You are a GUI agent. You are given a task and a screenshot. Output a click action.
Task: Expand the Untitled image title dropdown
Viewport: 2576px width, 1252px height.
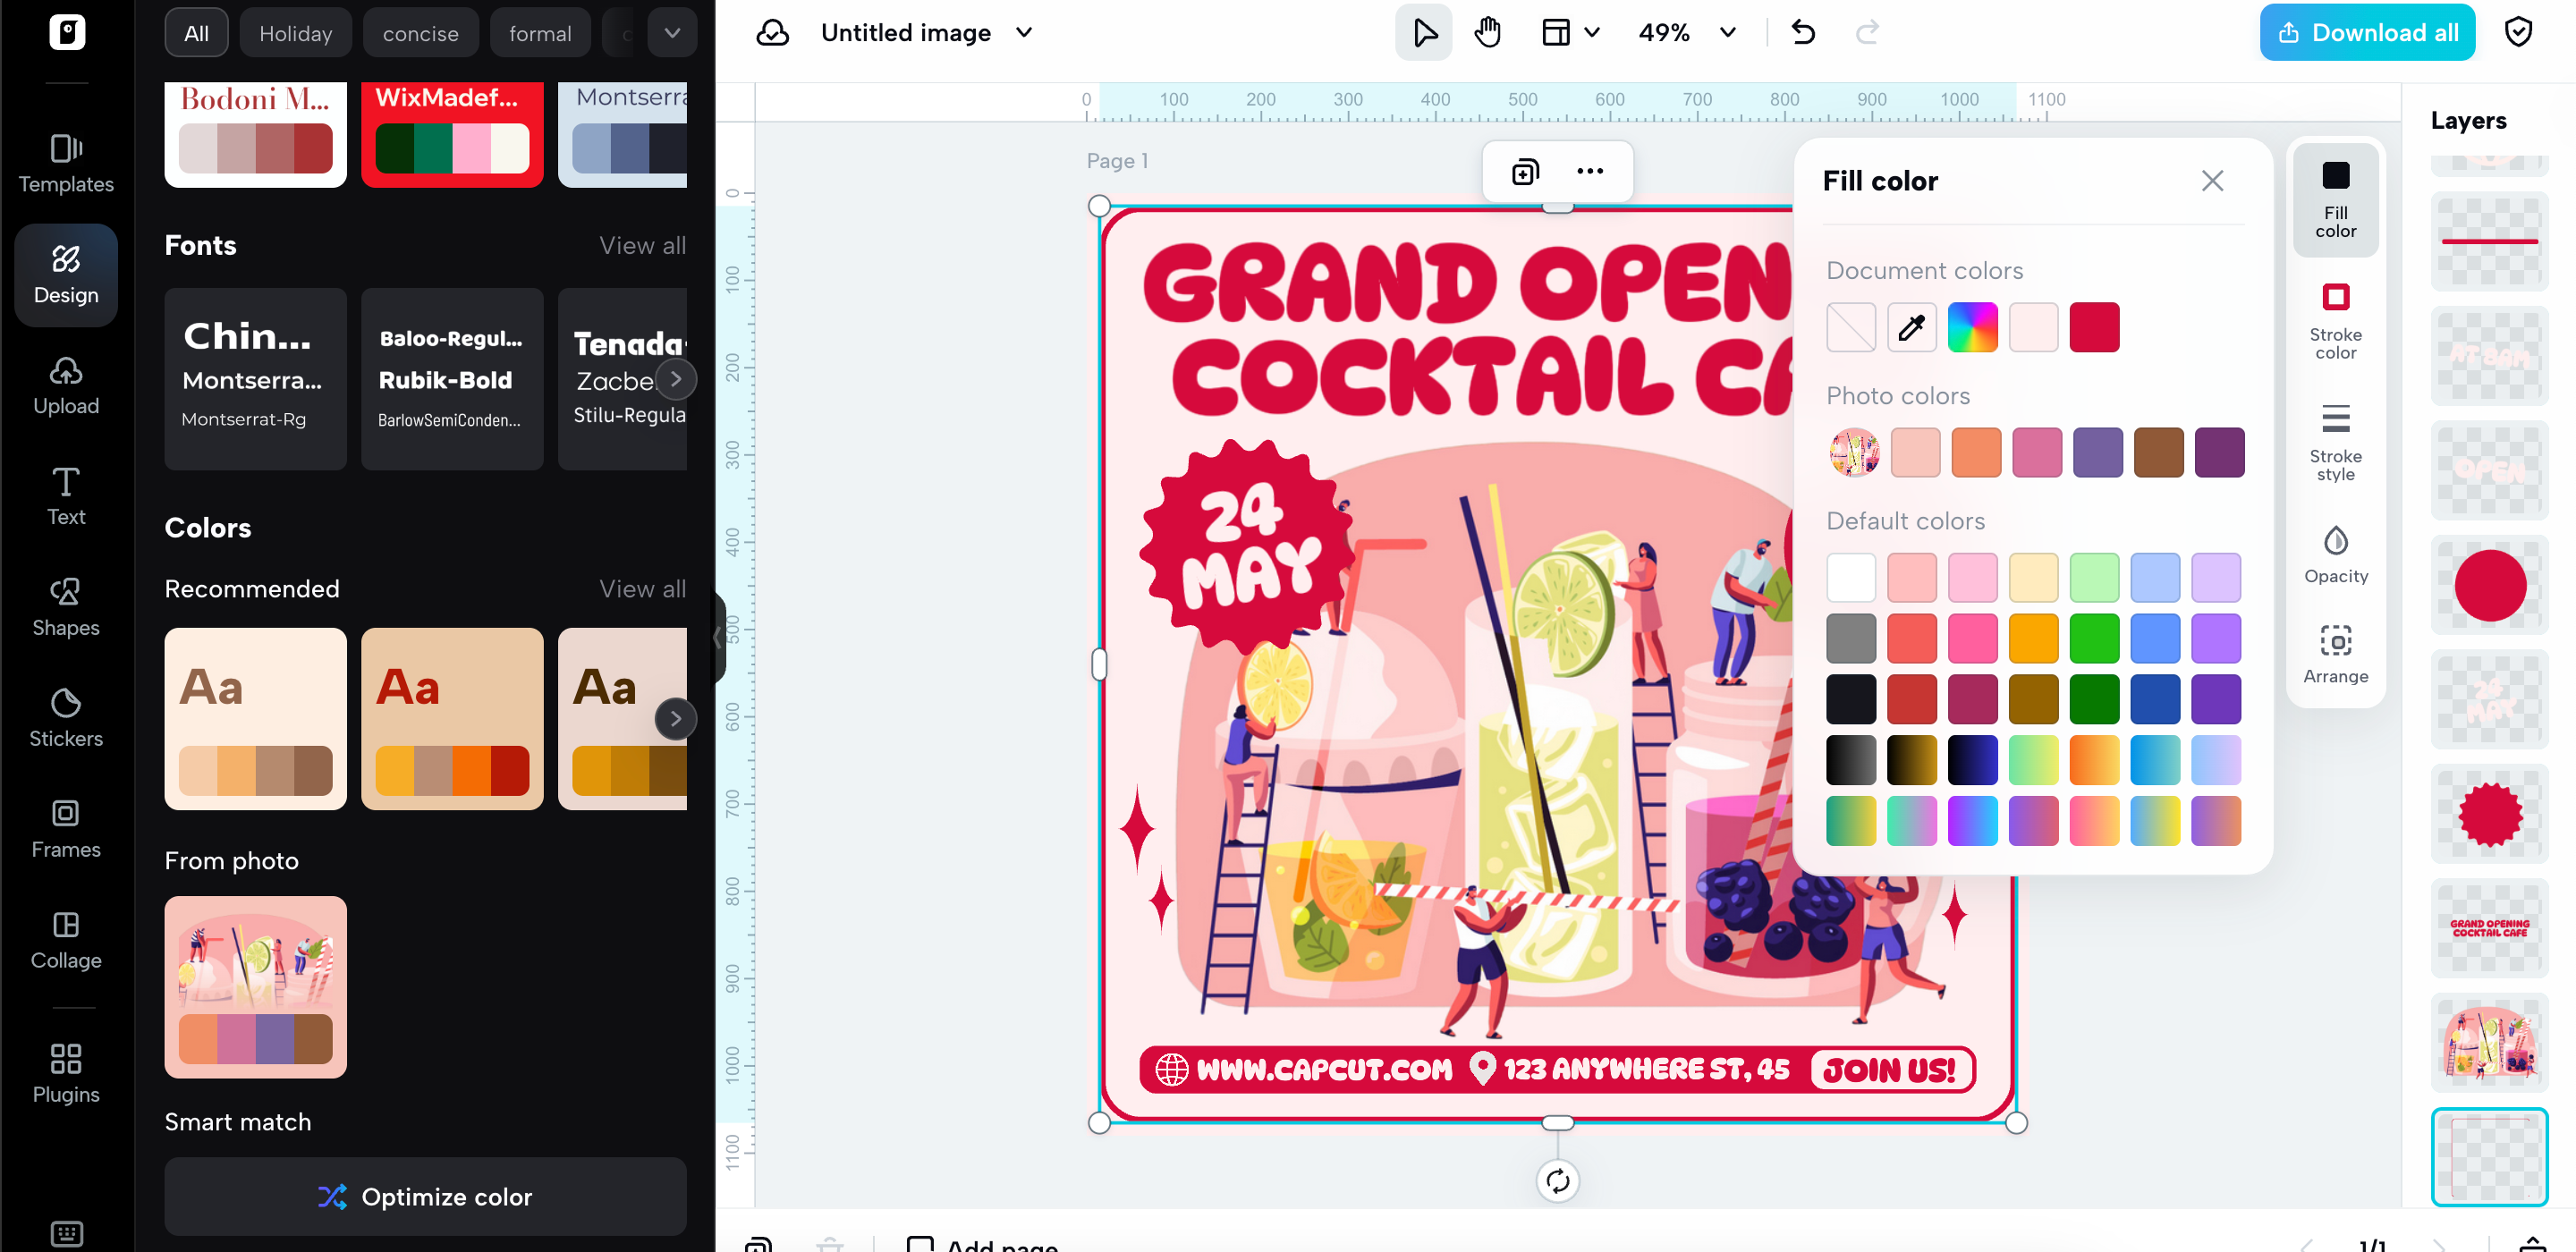[x=1023, y=32]
